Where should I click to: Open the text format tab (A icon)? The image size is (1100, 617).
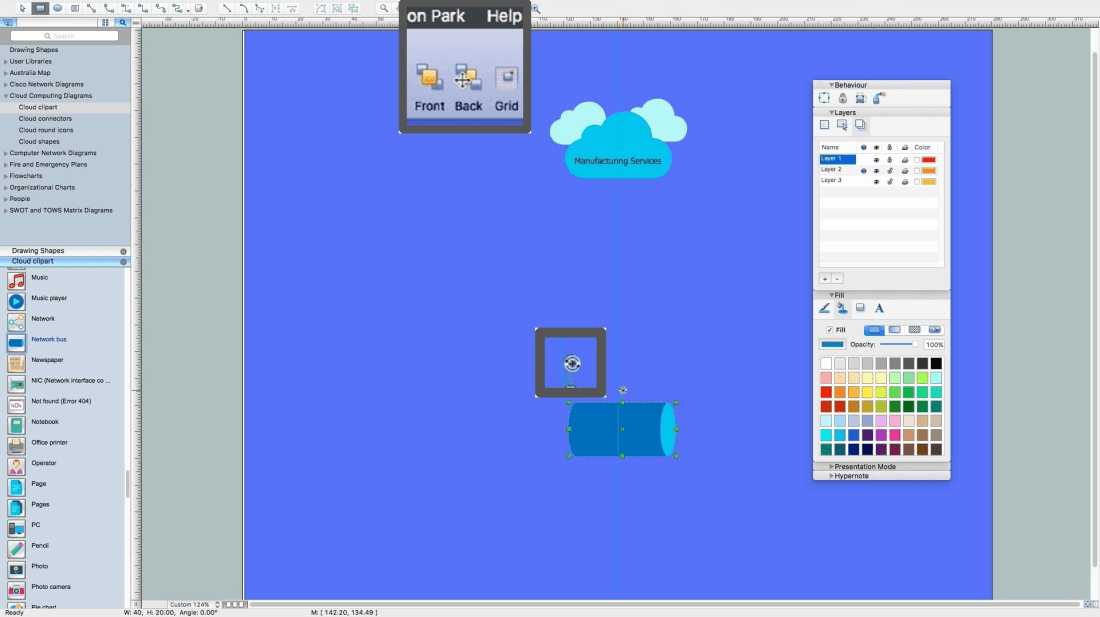[x=879, y=308]
